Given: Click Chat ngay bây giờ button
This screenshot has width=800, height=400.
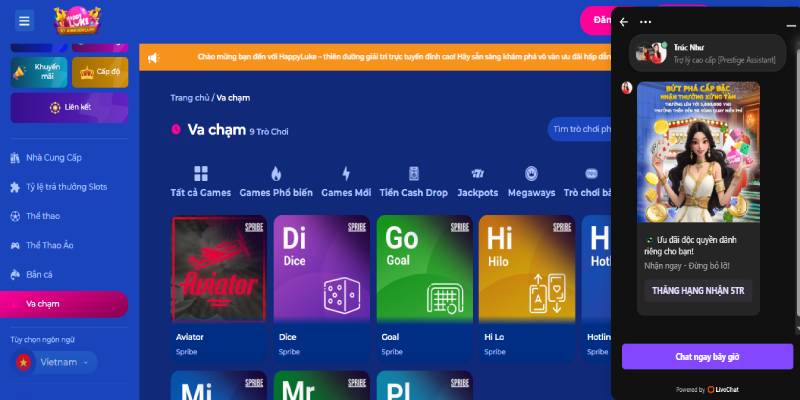Looking at the screenshot, I should click(x=707, y=357).
